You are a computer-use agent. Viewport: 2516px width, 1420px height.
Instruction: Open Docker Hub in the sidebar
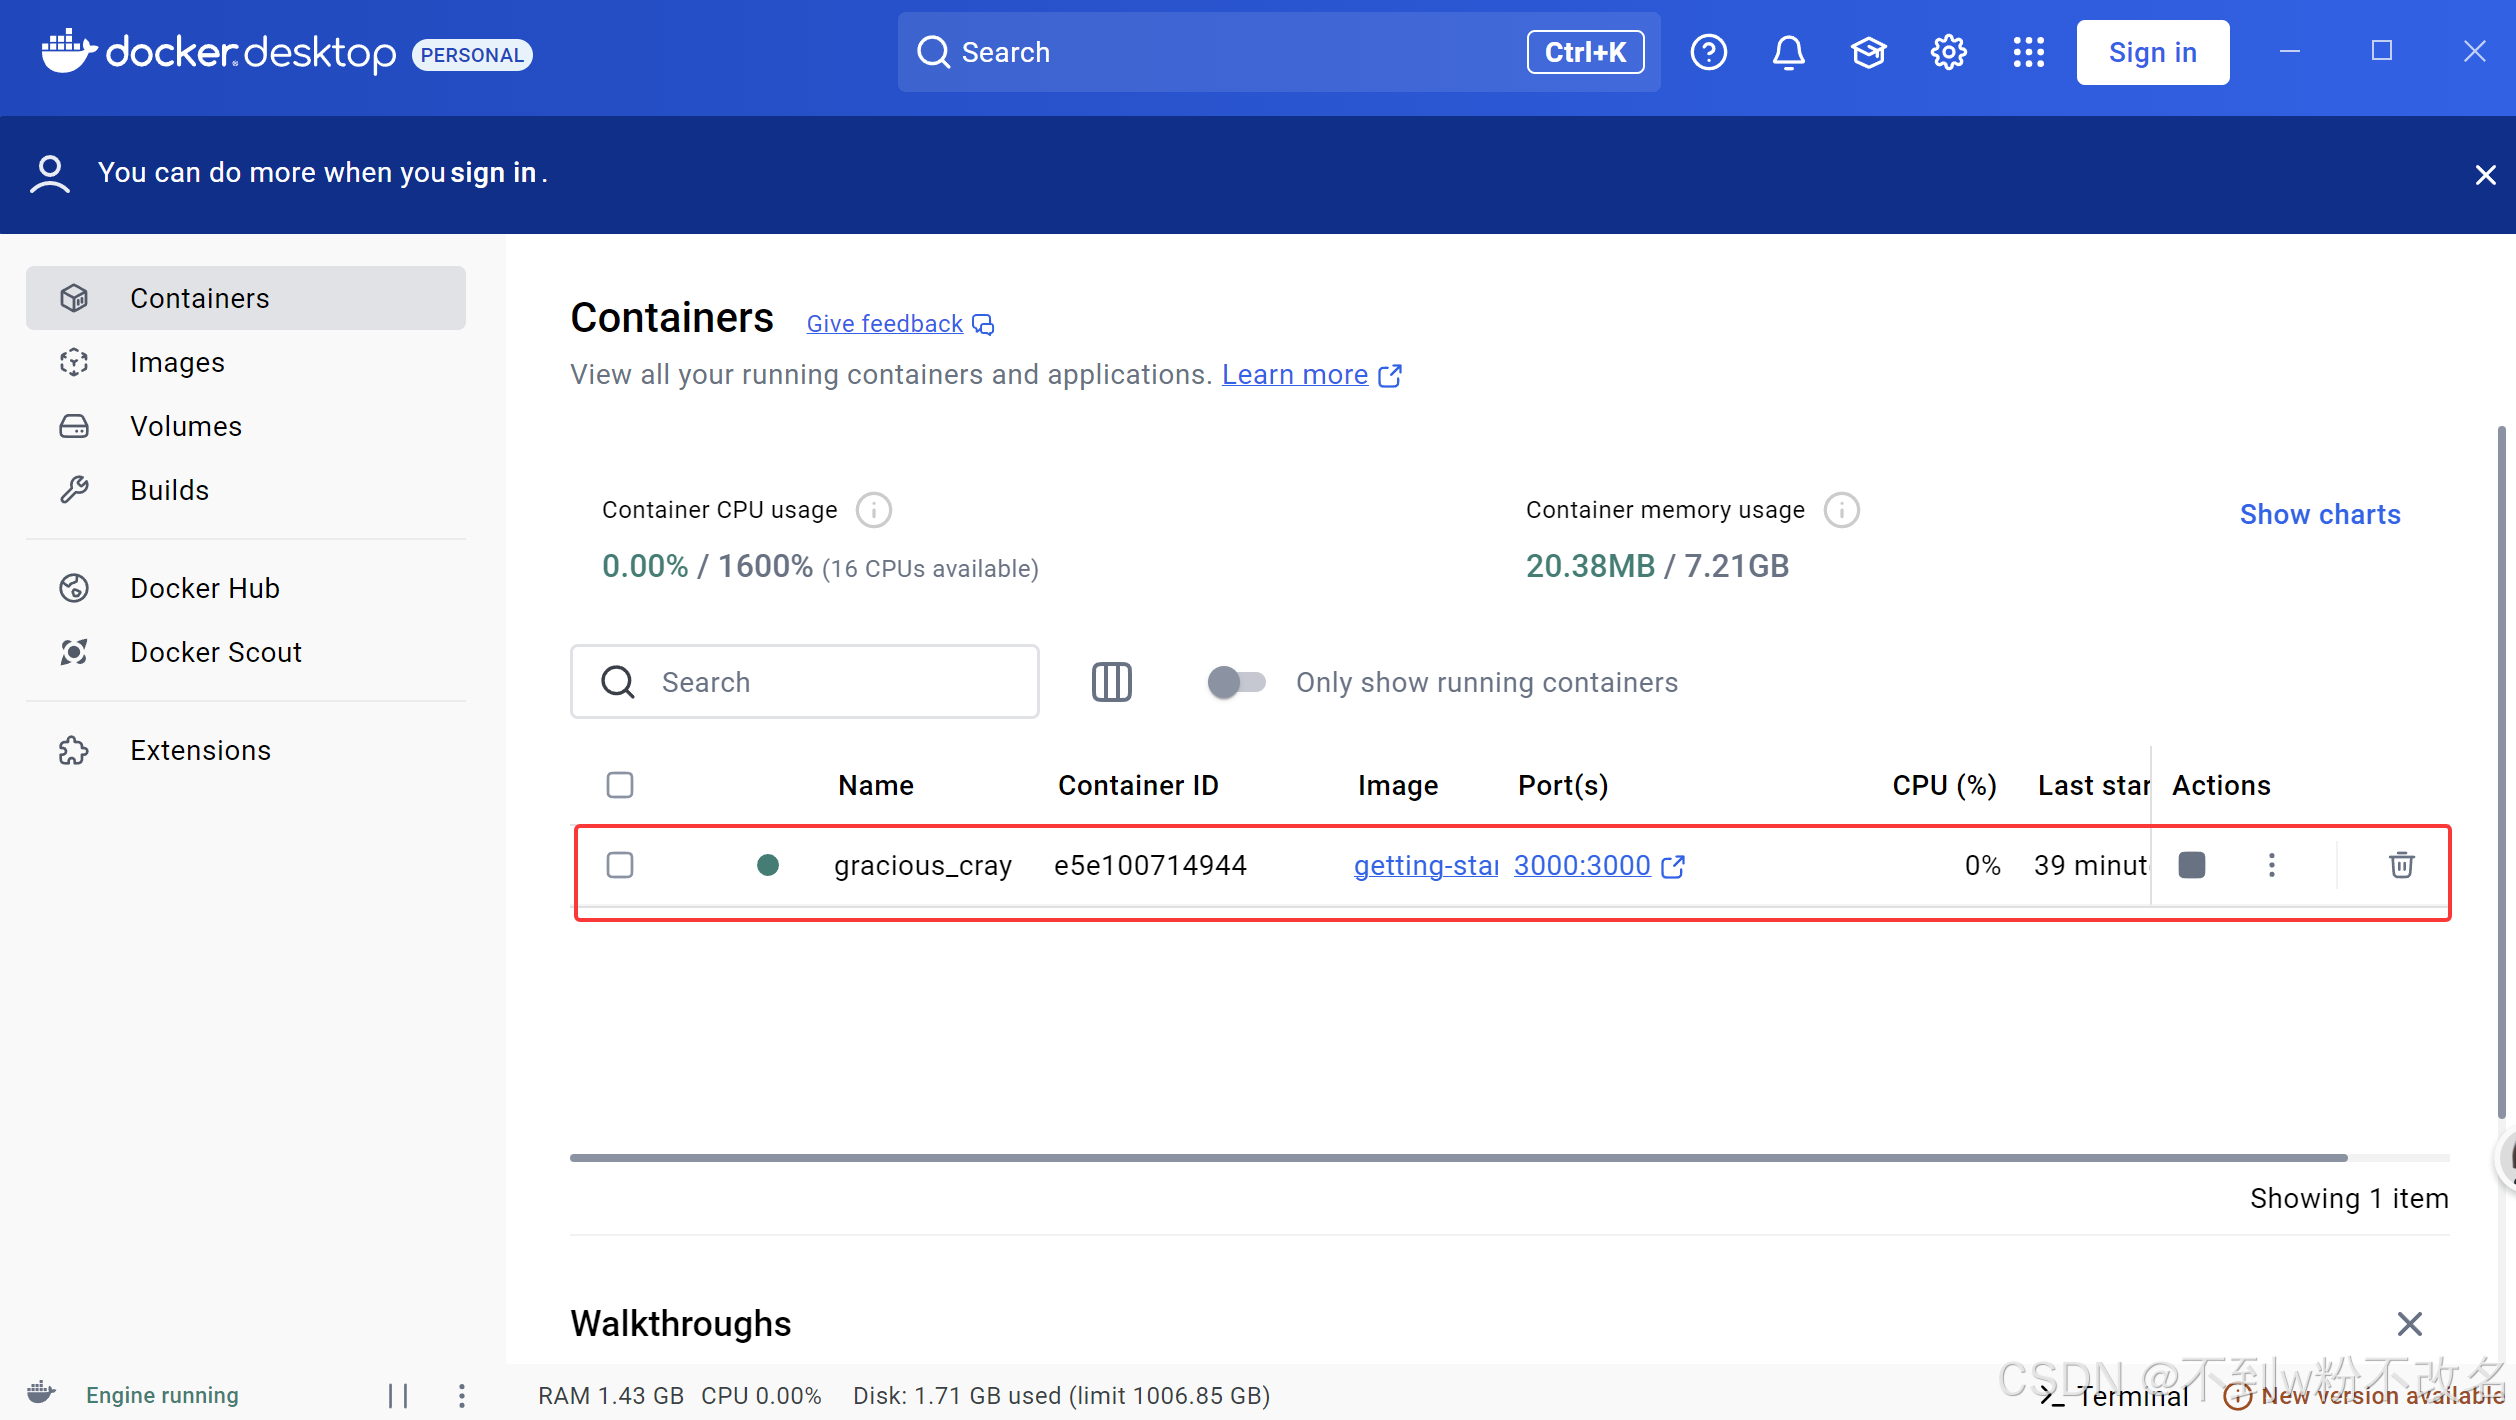[x=246, y=588]
